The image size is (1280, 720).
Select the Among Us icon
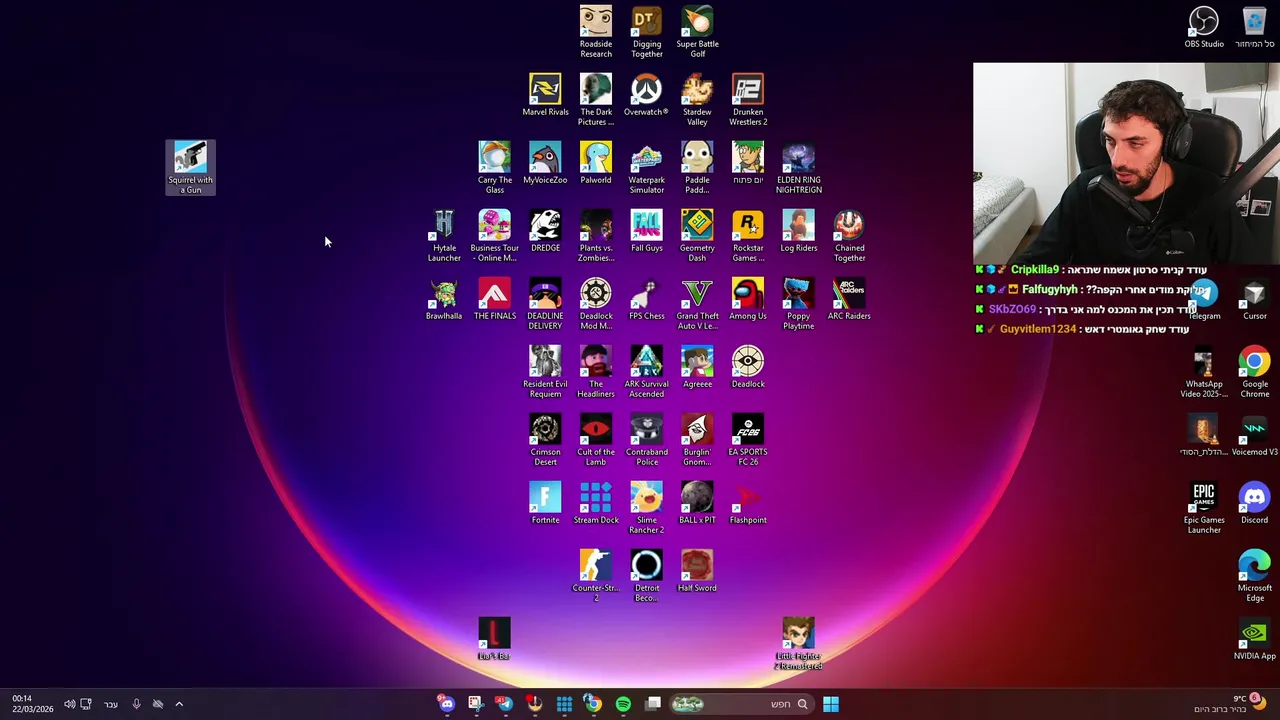click(x=748, y=299)
